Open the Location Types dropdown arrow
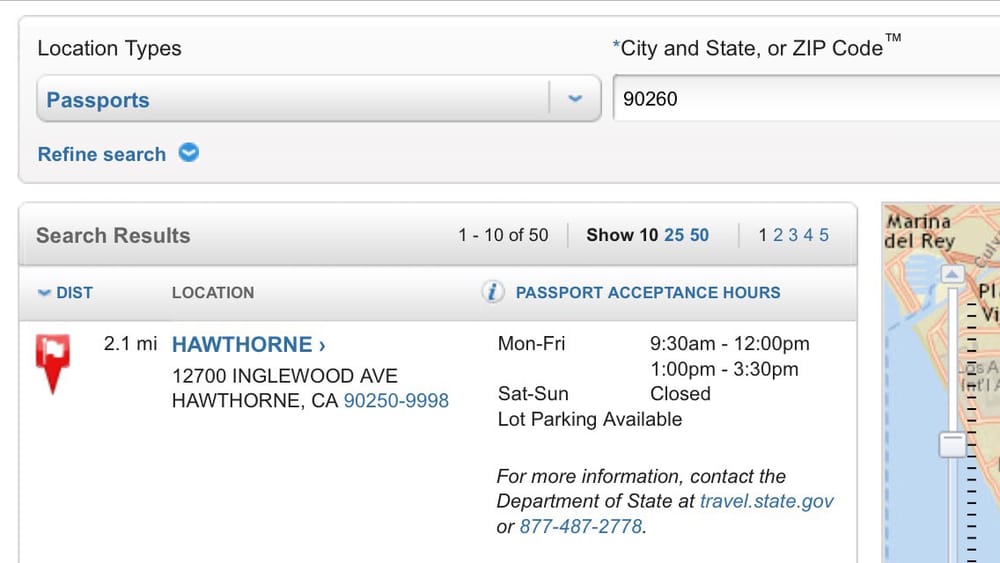 [x=575, y=99]
